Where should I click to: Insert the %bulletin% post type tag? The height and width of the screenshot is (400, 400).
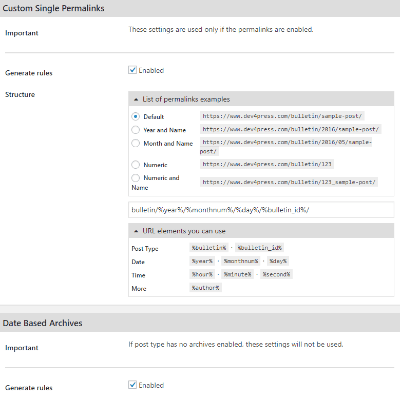click(209, 248)
